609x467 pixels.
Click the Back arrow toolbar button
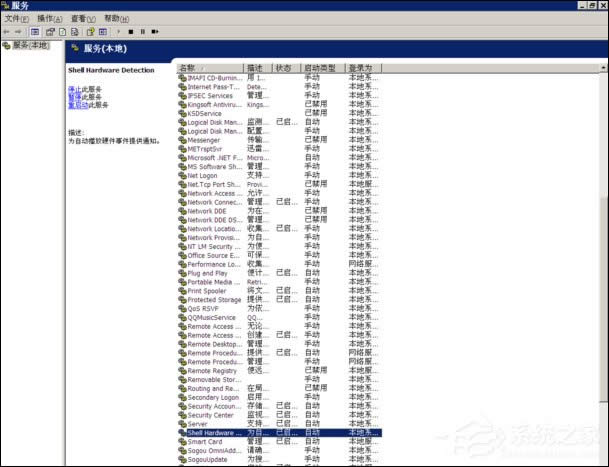pyautogui.click(x=8, y=31)
